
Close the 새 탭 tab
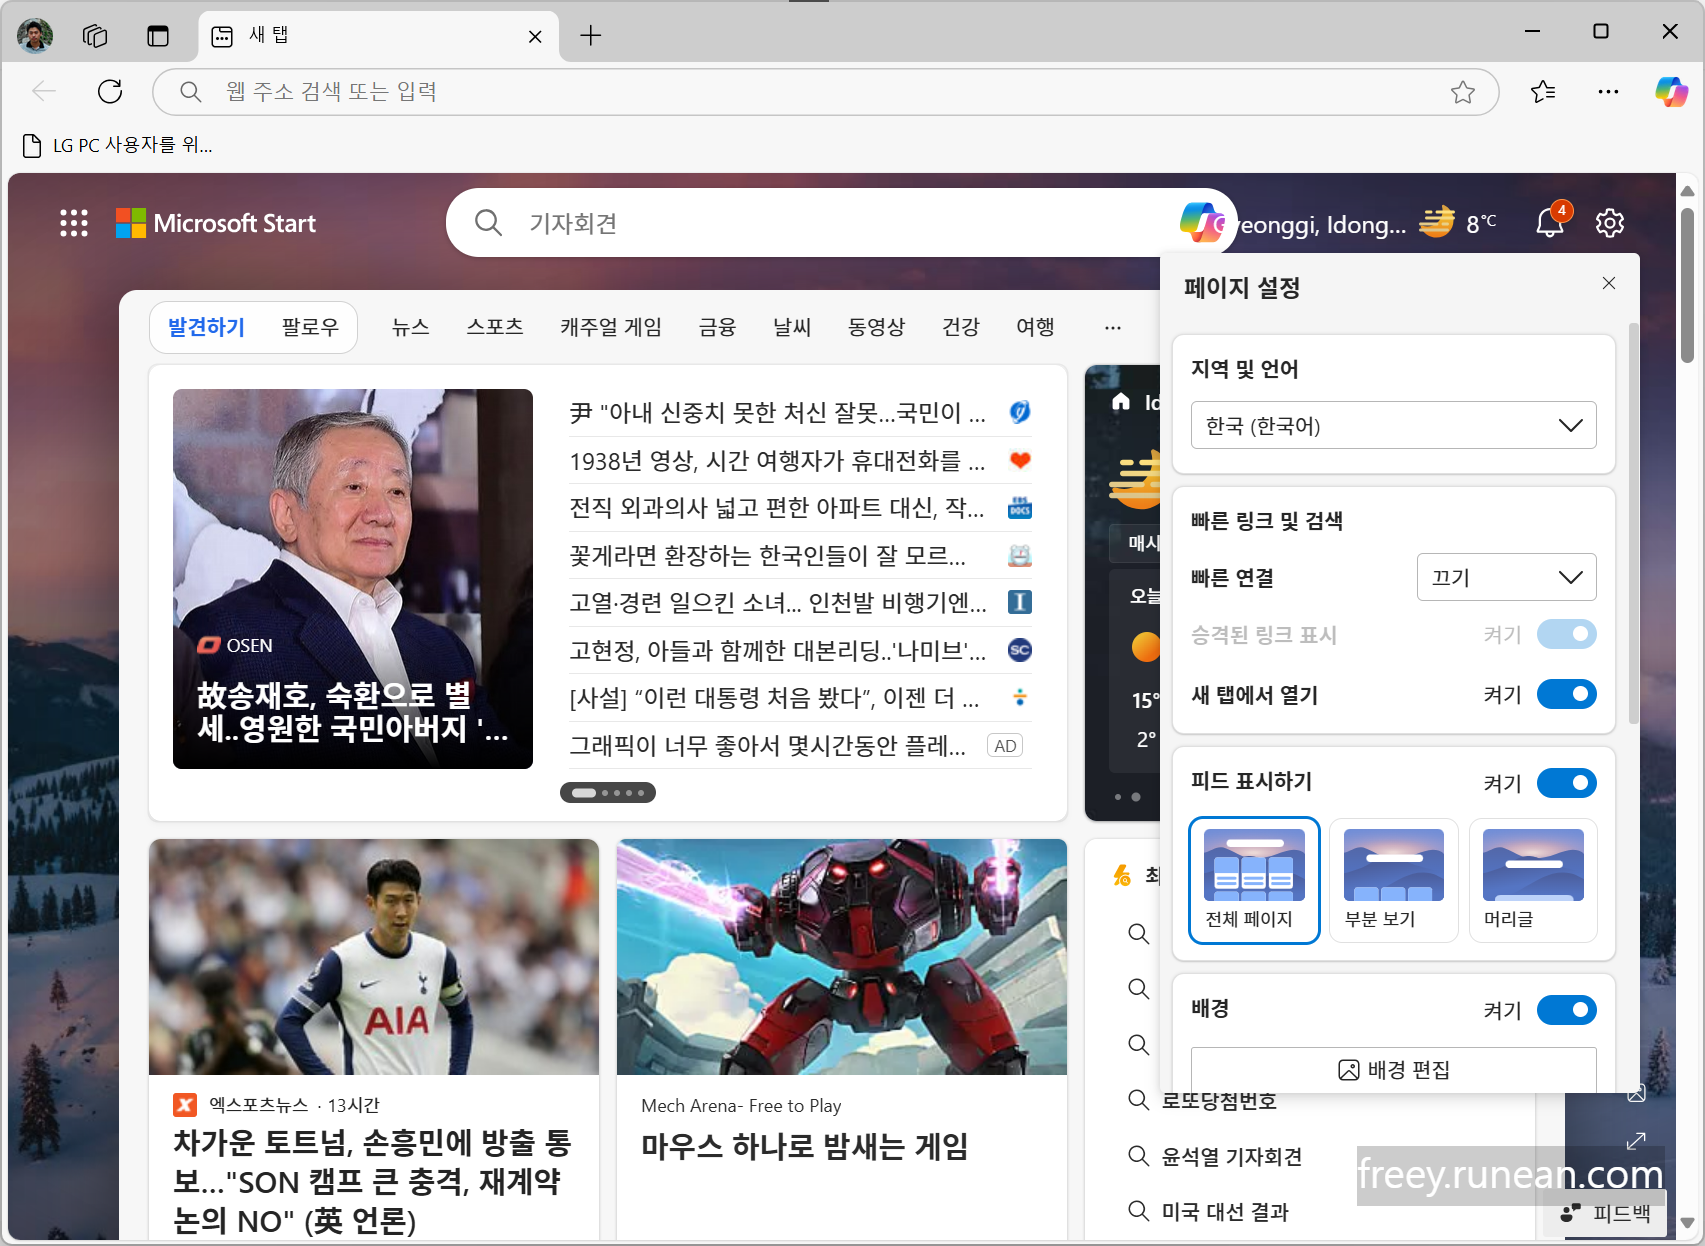535,37
